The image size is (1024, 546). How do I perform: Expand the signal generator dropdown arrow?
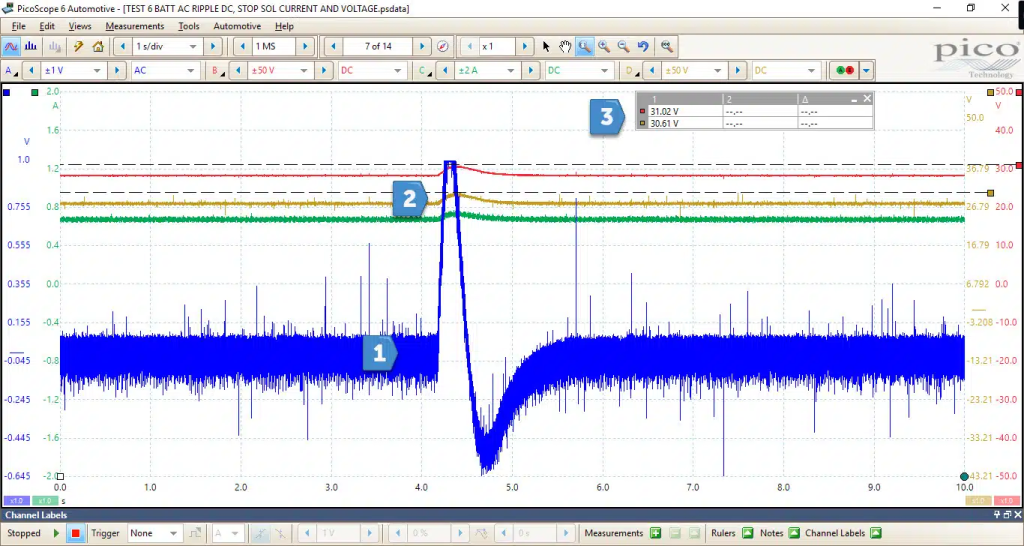866,71
